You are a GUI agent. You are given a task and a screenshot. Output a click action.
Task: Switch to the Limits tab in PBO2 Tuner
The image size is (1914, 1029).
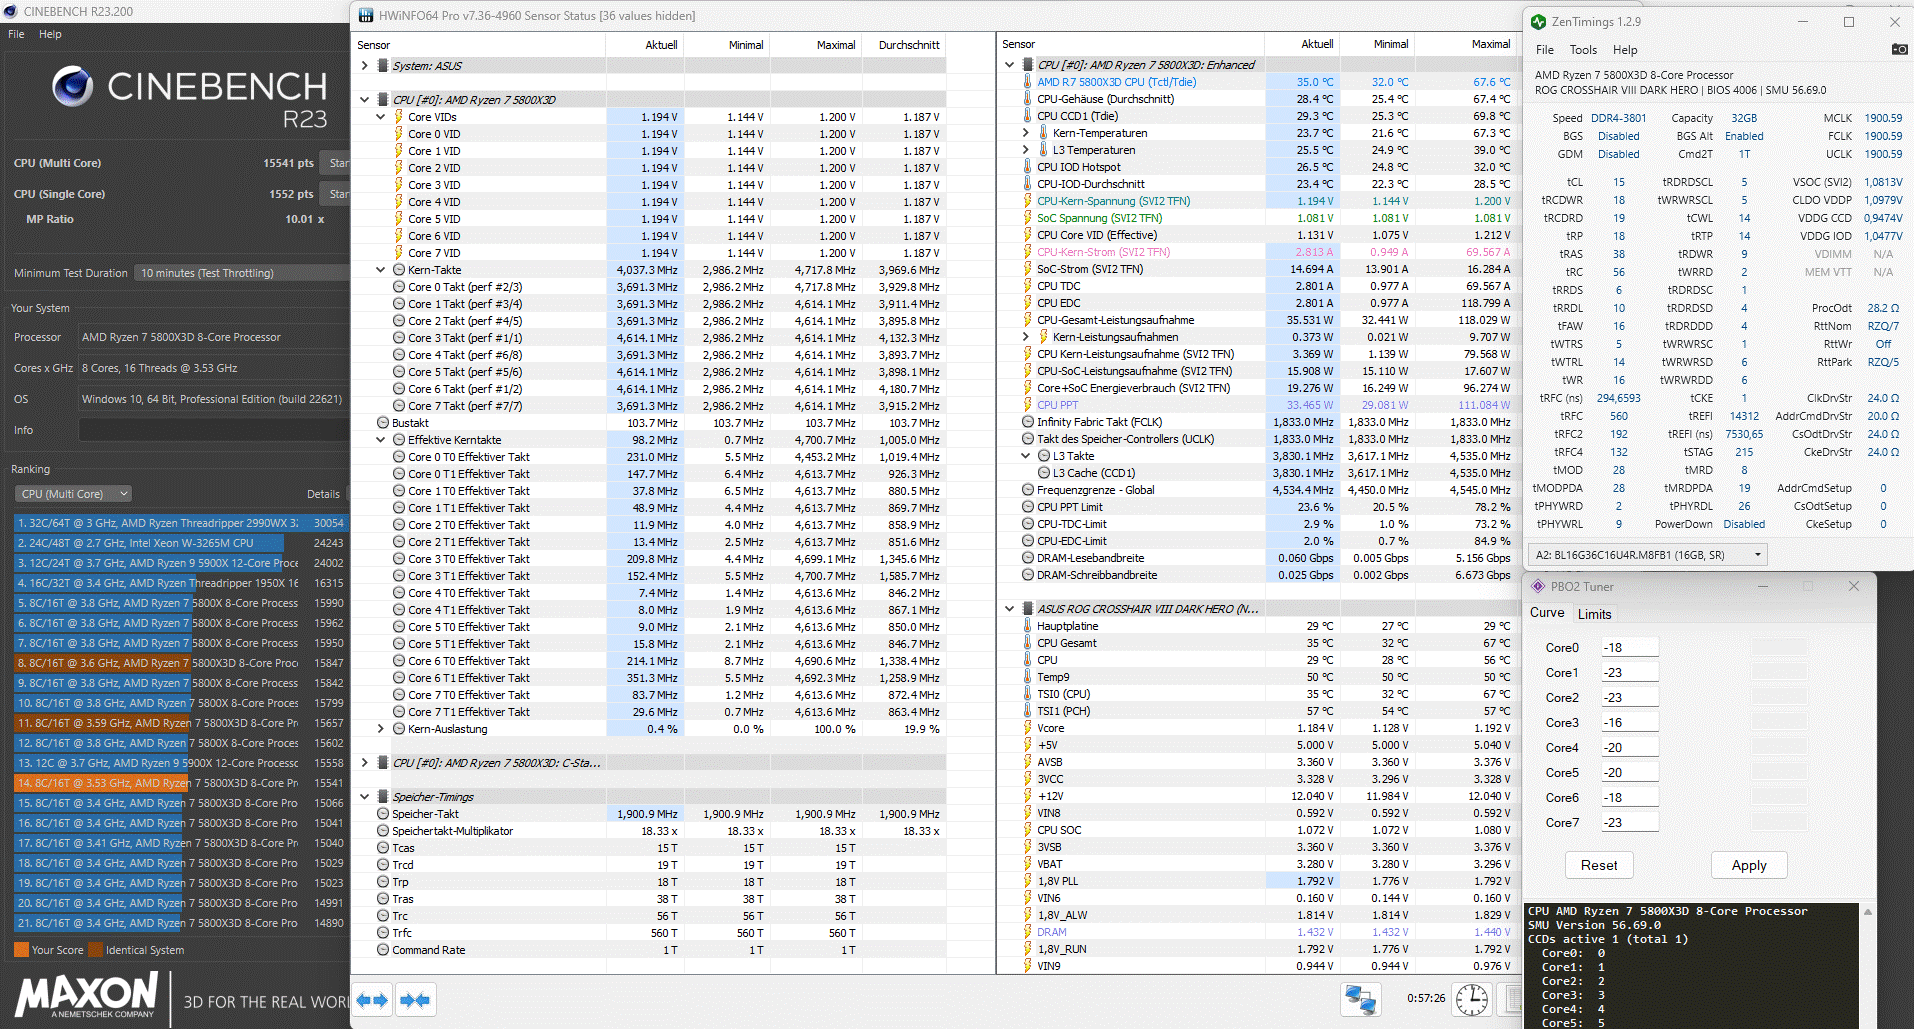pyautogui.click(x=1595, y=614)
